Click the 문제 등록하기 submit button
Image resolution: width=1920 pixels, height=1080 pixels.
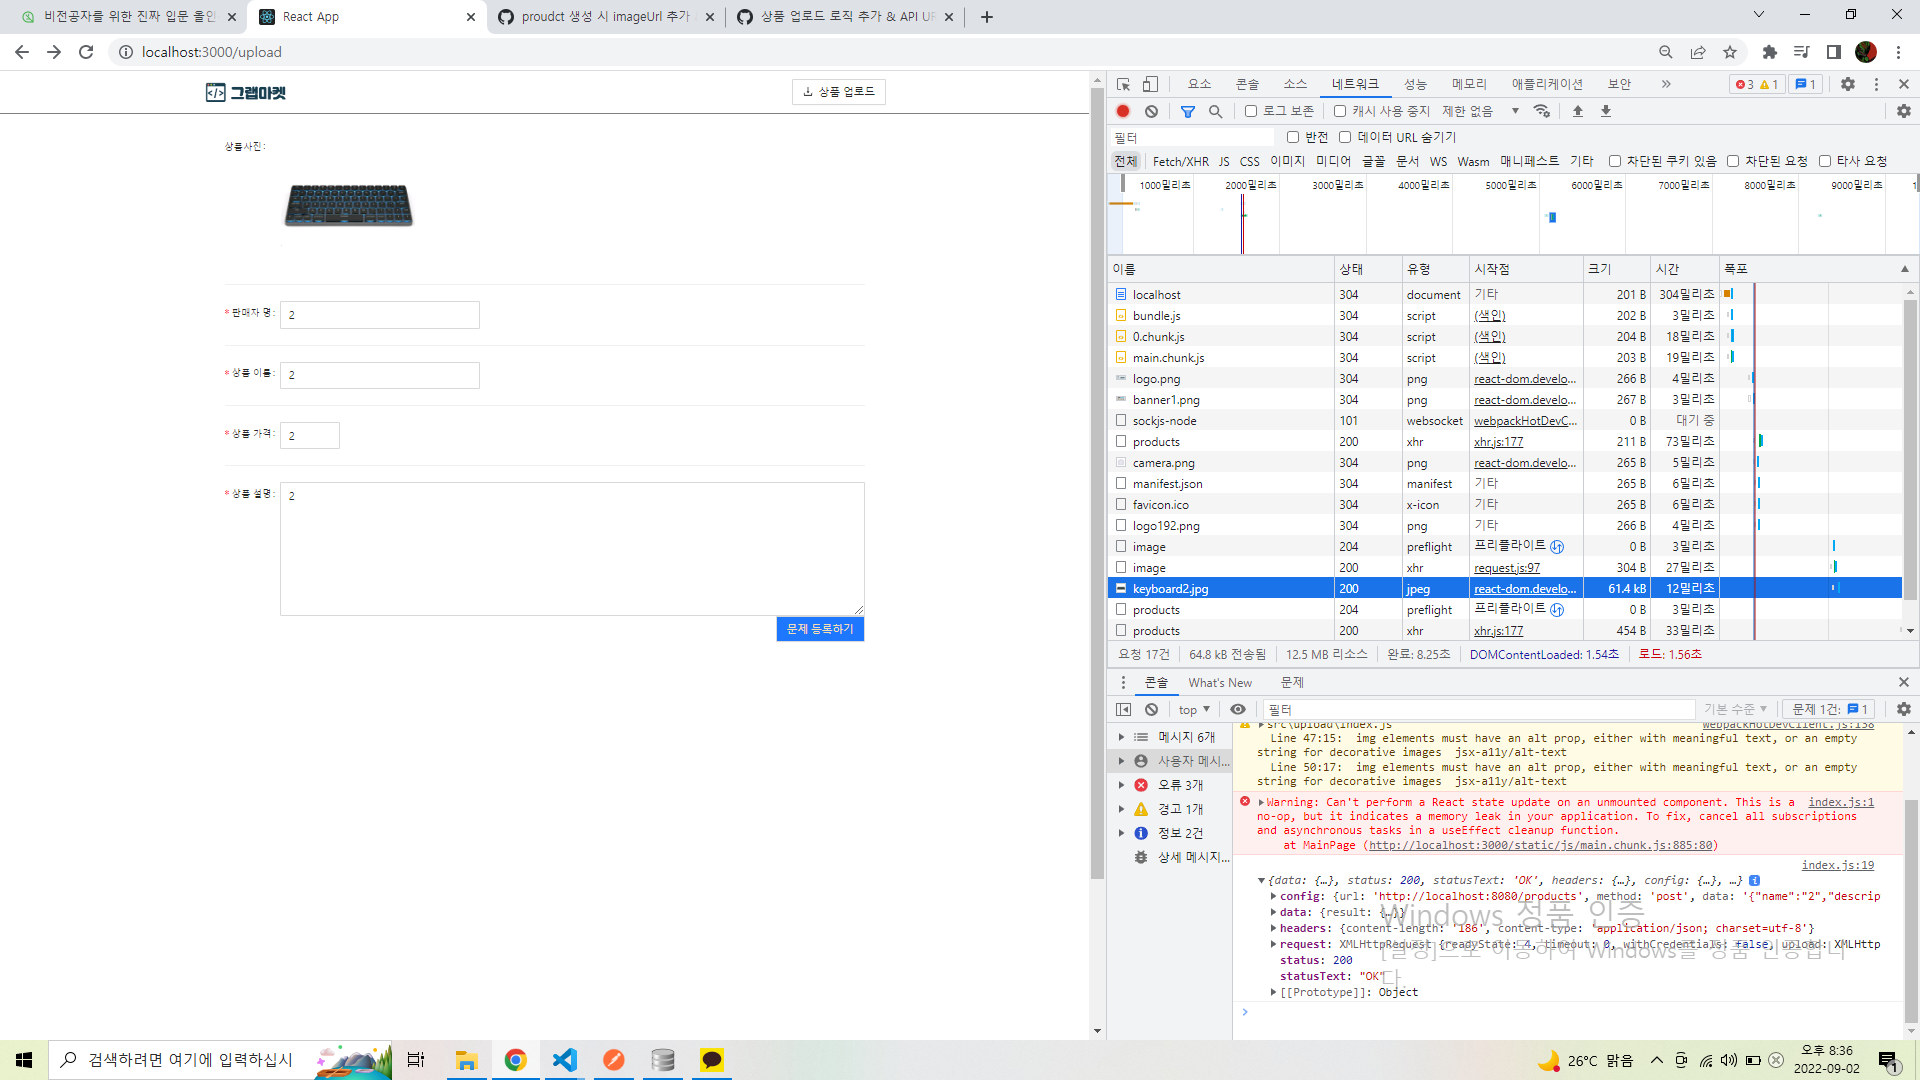819,629
